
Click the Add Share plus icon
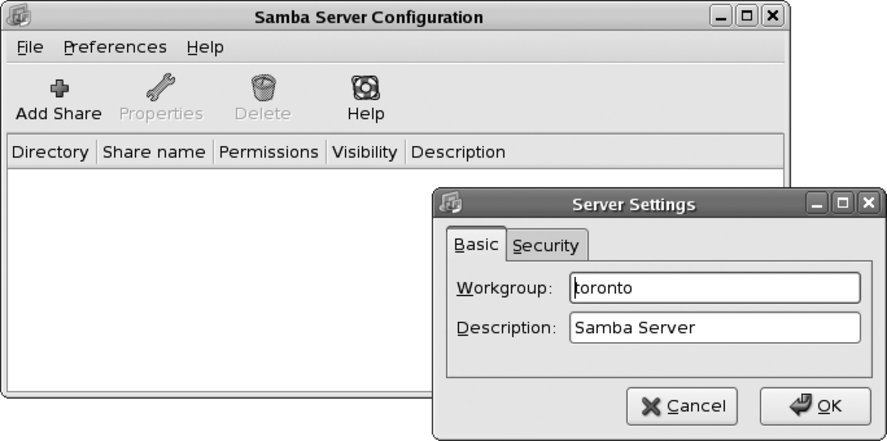click(x=58, y=88)
